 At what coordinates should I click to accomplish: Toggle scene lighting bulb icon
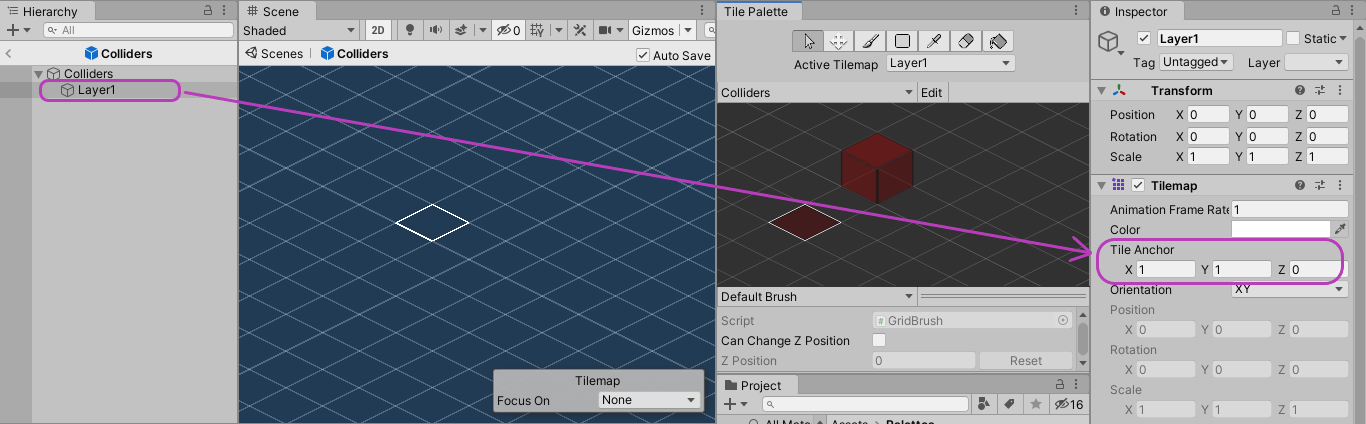click(408, 31)
